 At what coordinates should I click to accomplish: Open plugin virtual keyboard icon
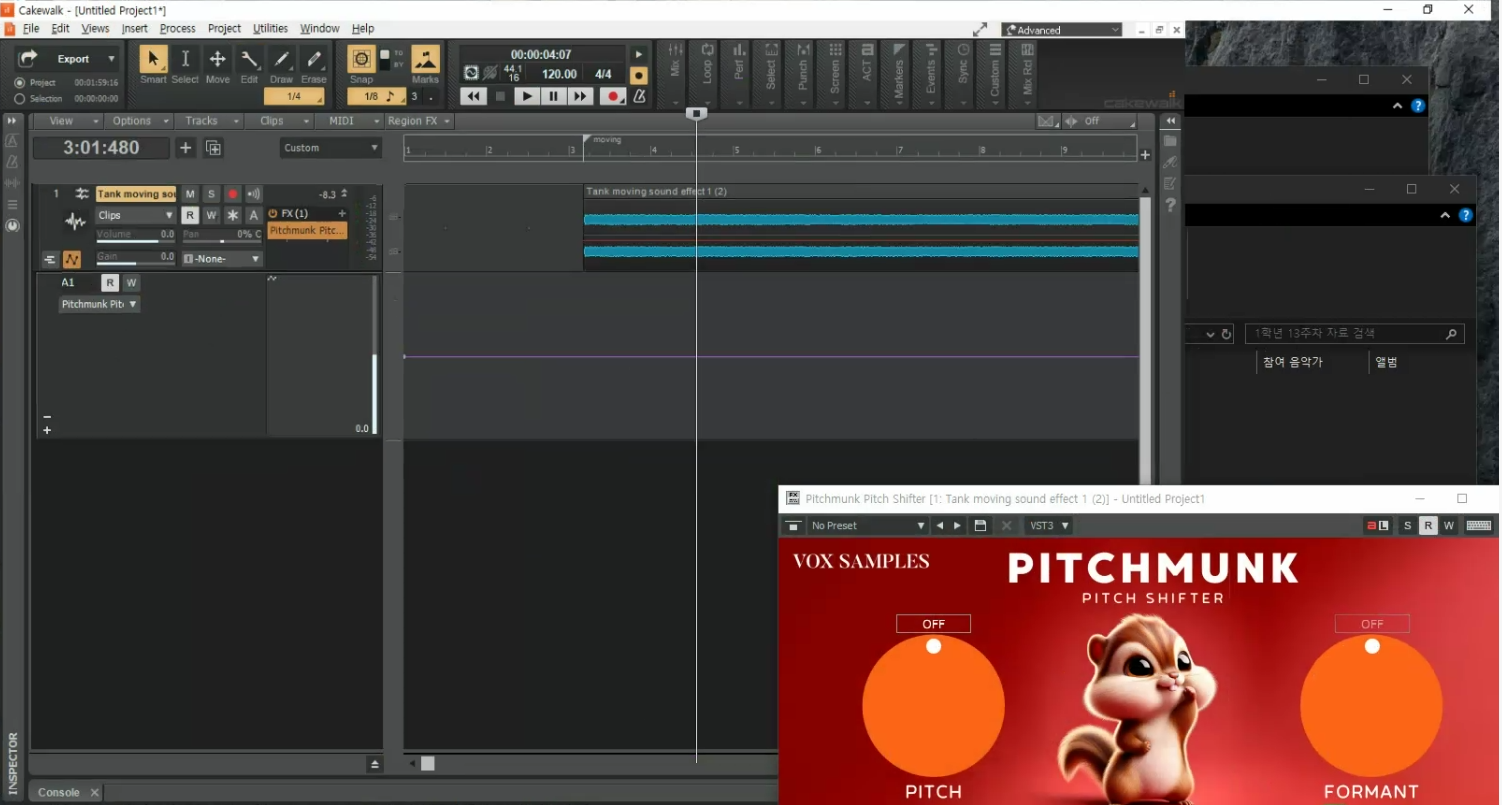[1479, 526]
